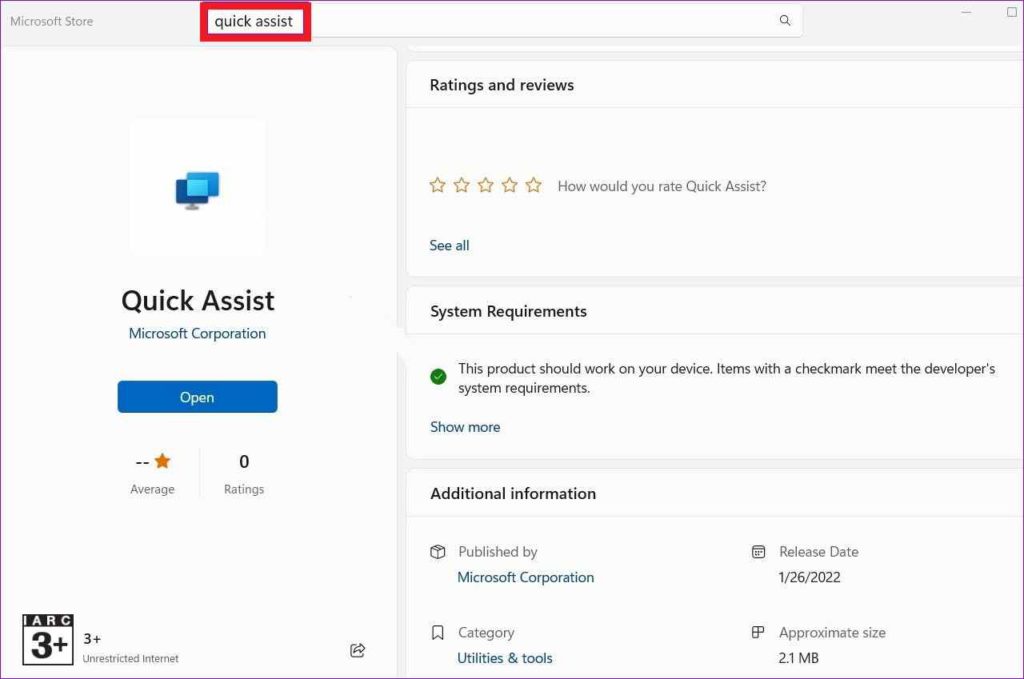1024x679 pixels.
Task: Click the 2.1 MB size value
Action: tap(798, 658)
